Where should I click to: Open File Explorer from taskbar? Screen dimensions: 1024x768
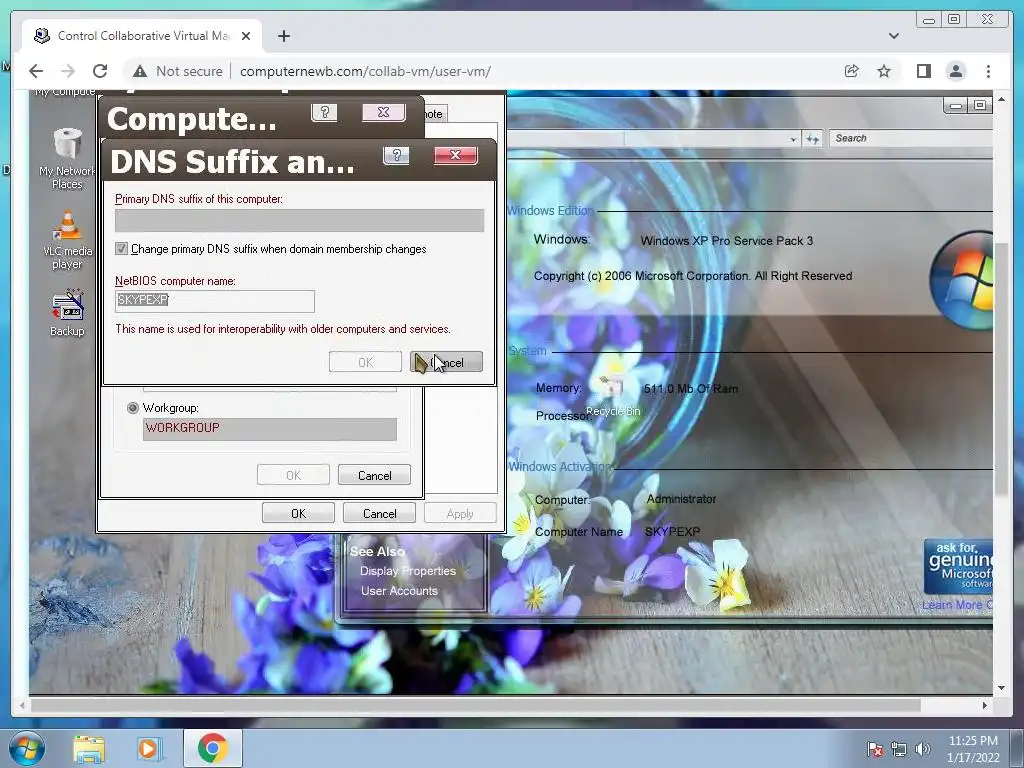point(89,748)
